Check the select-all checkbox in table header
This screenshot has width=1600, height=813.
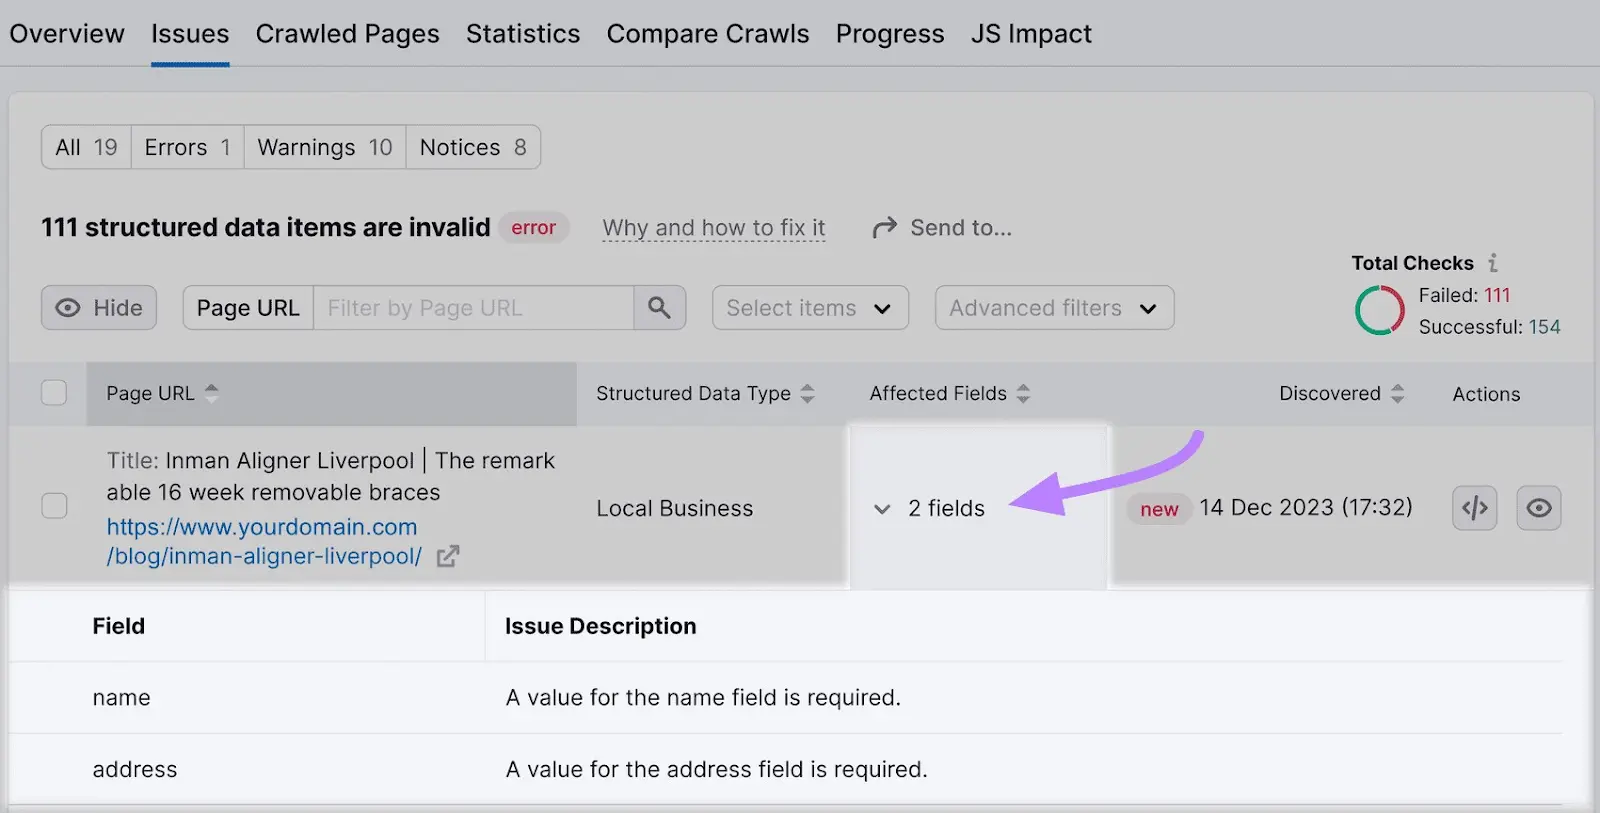point(53,392)
